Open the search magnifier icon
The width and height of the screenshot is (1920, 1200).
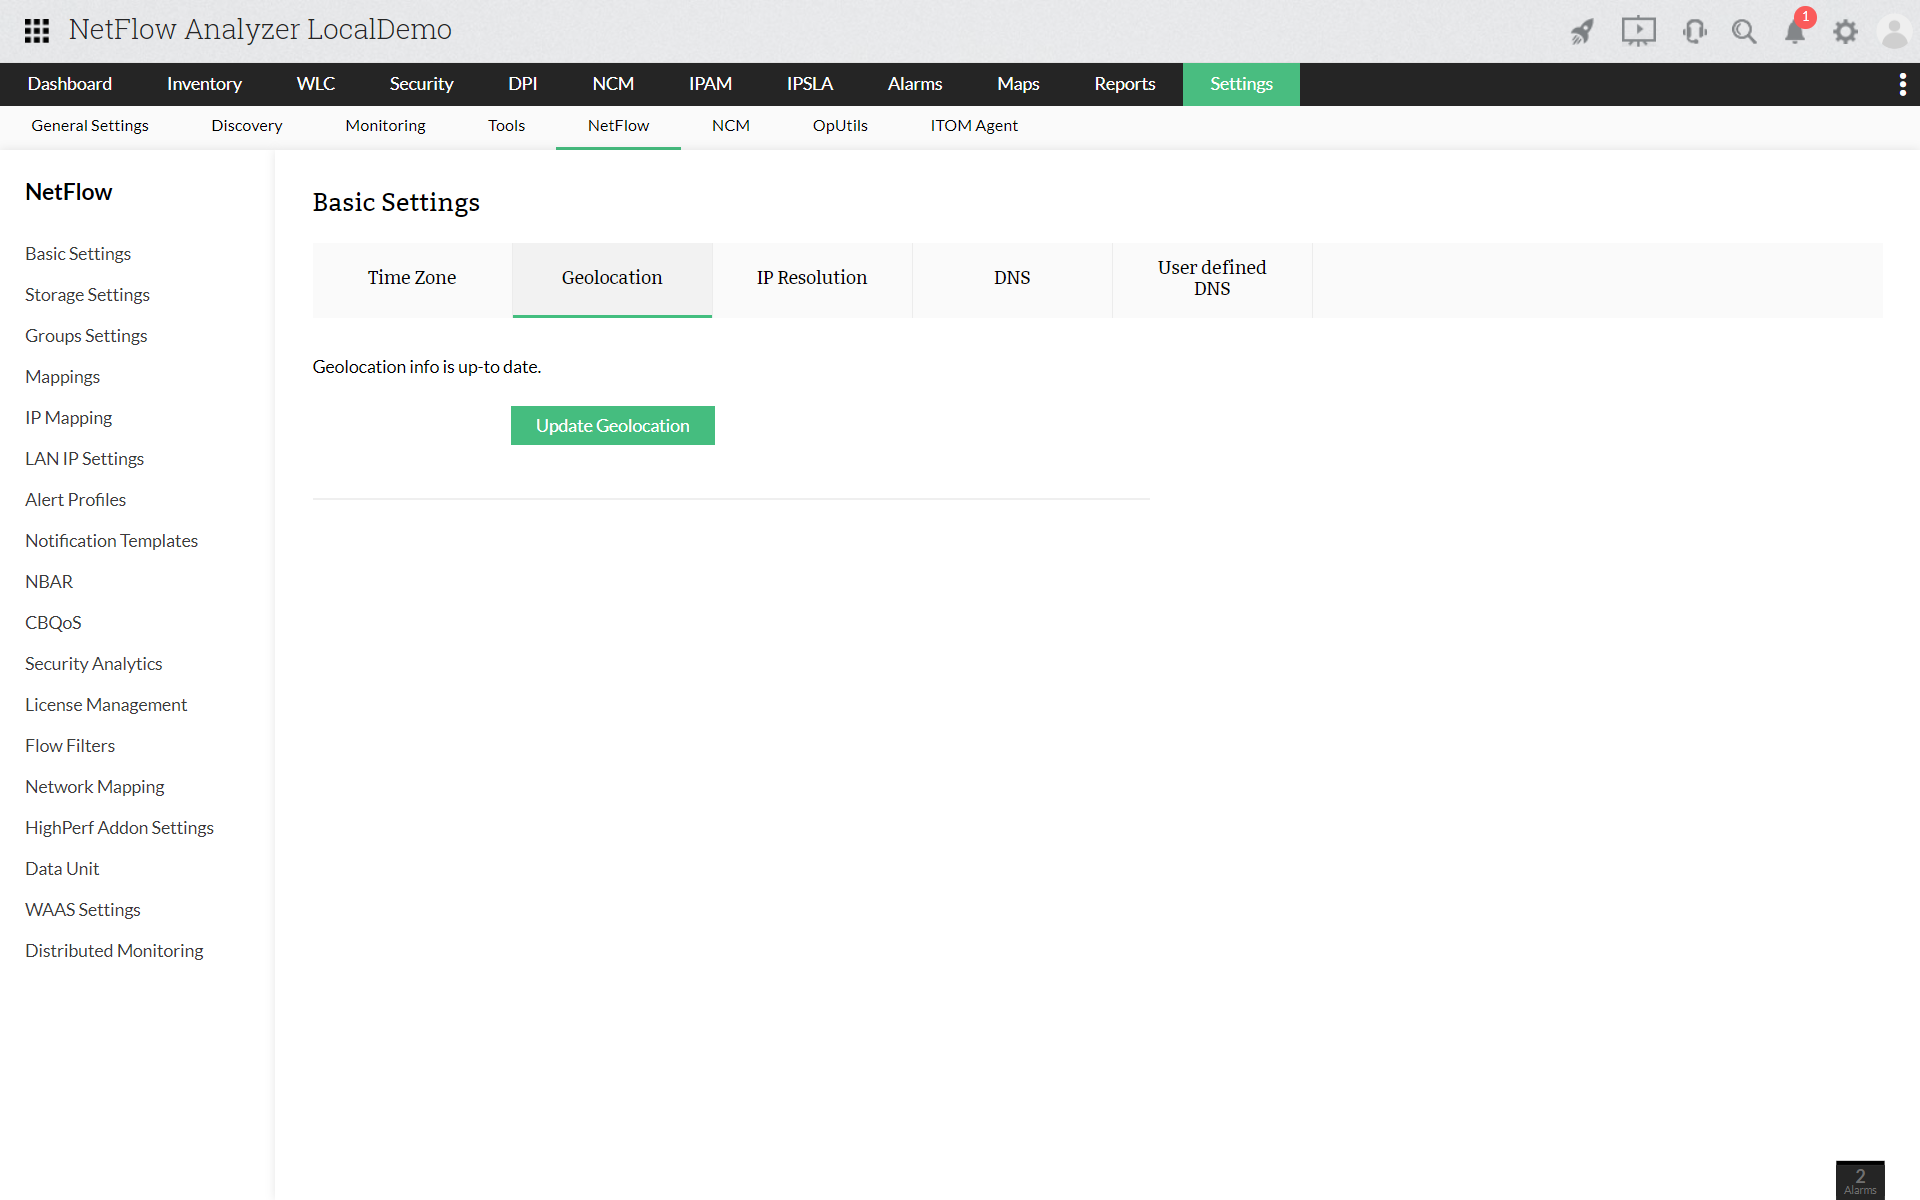1744,31
